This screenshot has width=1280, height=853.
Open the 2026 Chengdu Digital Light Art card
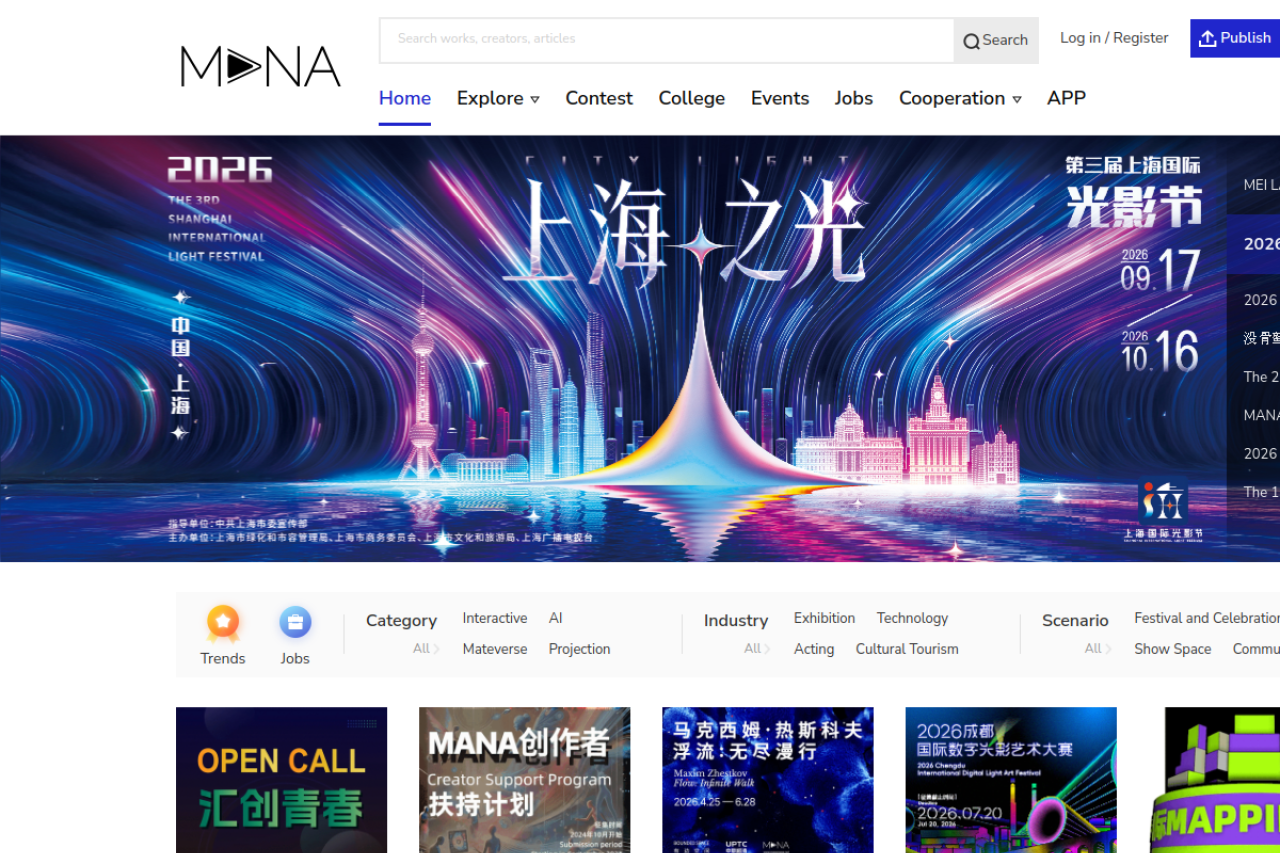1011,780
